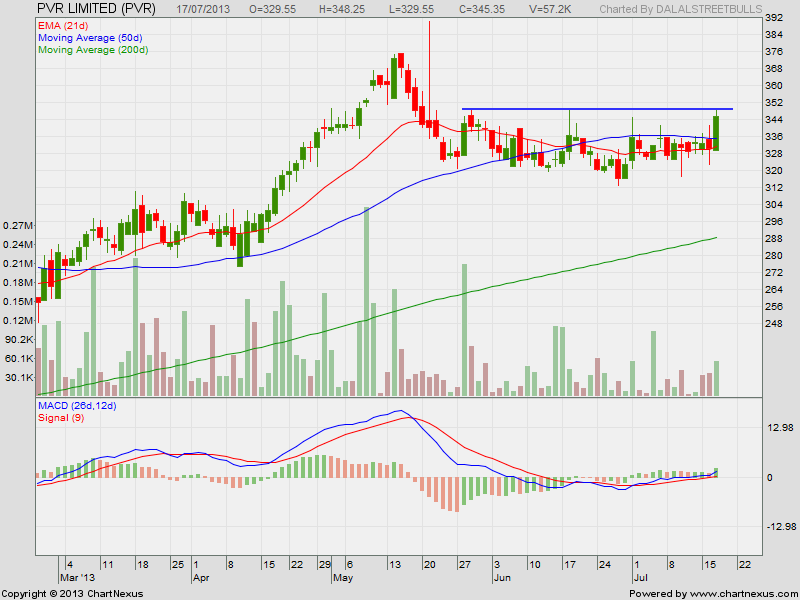Click the positive 12.98 MACD axis label
This screenshot has width=800, height=600.
pyautogui.click(x=780, y=428)
